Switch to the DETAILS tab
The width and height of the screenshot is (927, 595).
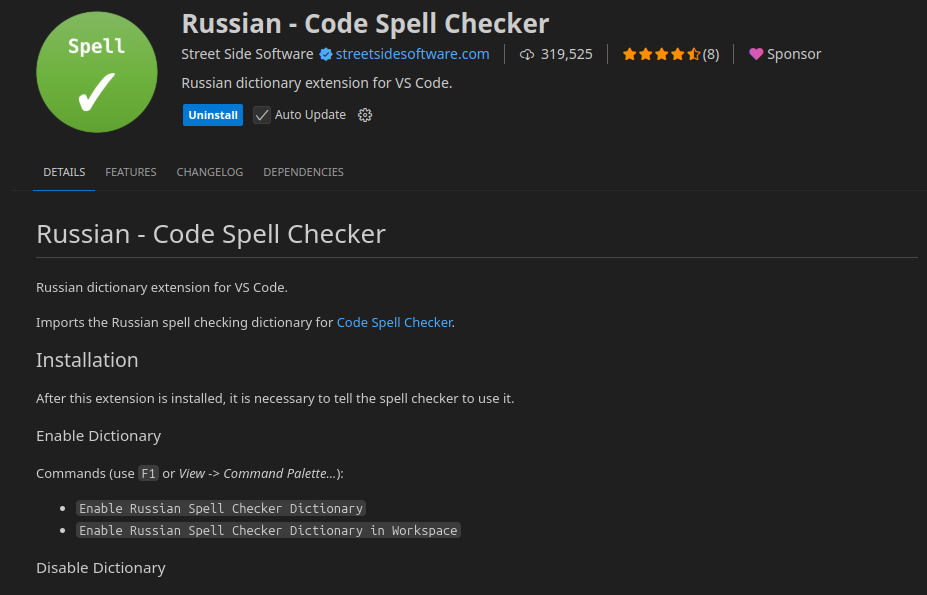[x=64, y=172]
